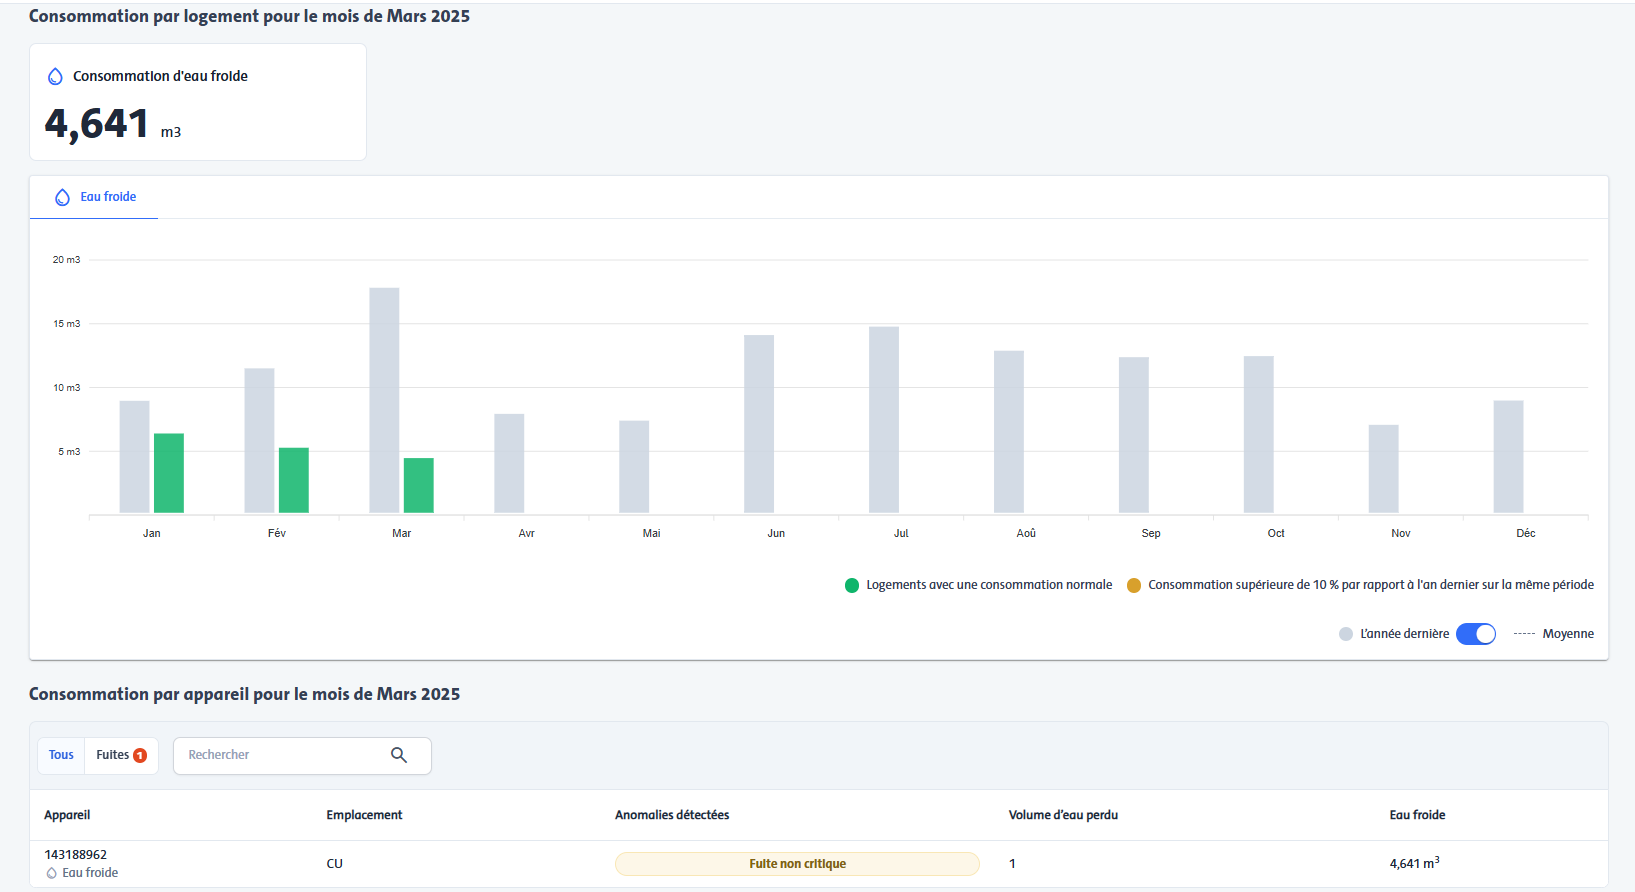Open device 143188962 in the table

tap(76, 855)
